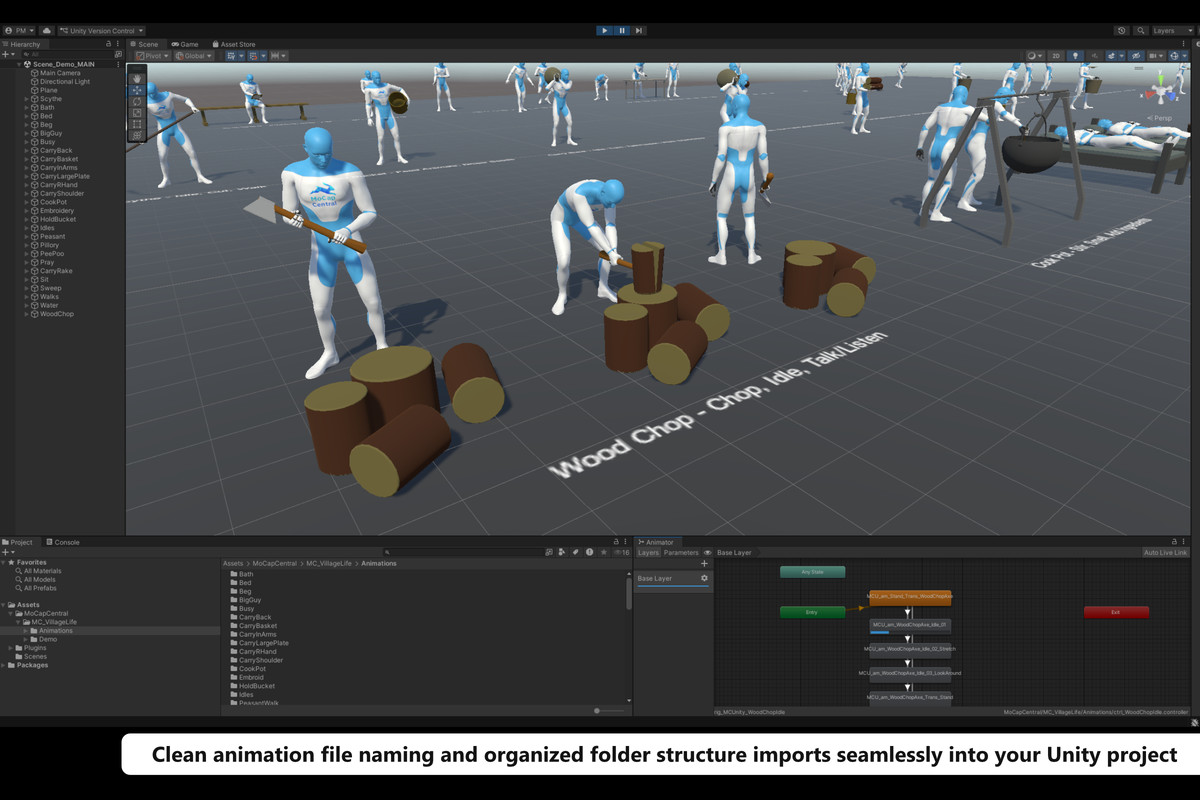Click the Step frame button beside Pause

coord(639,30)
